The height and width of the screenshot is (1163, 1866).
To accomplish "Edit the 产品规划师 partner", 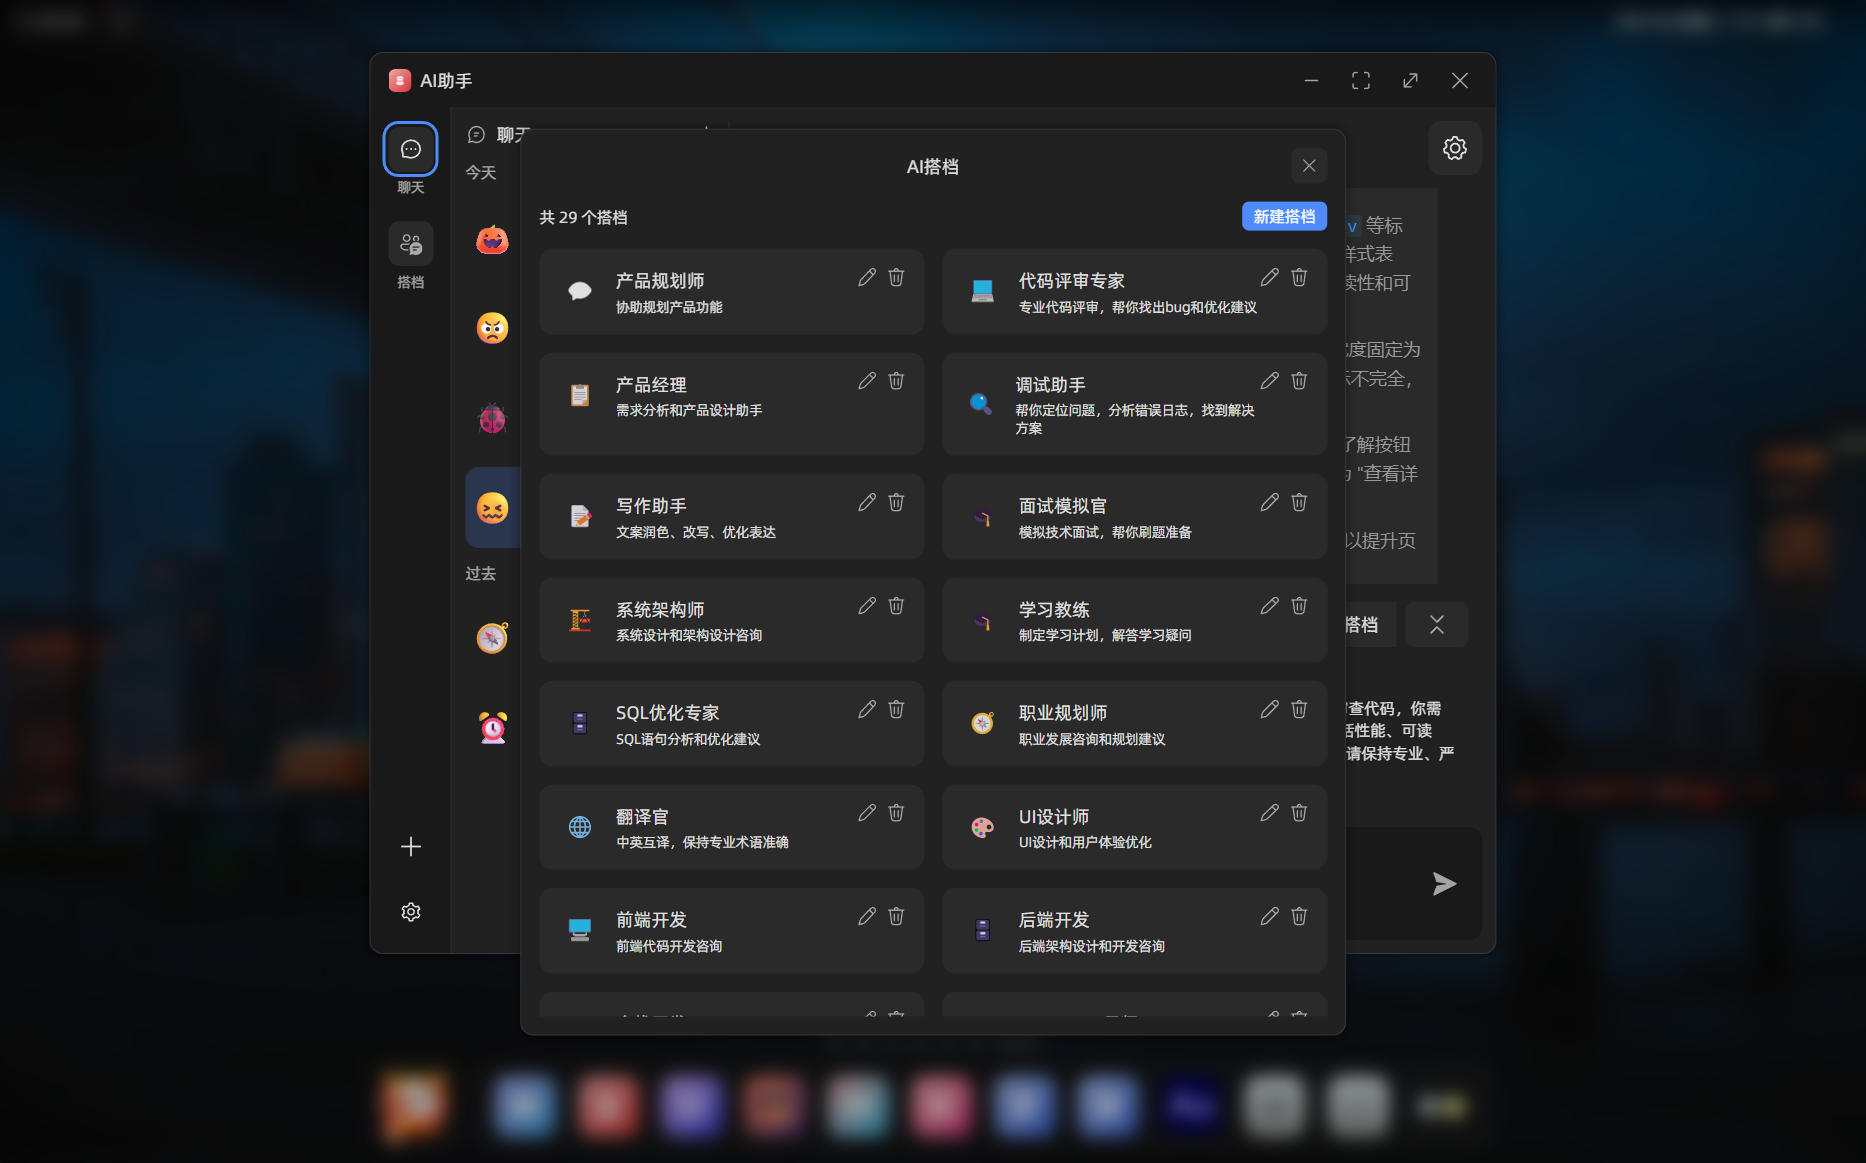I will [x=866, y=277].
